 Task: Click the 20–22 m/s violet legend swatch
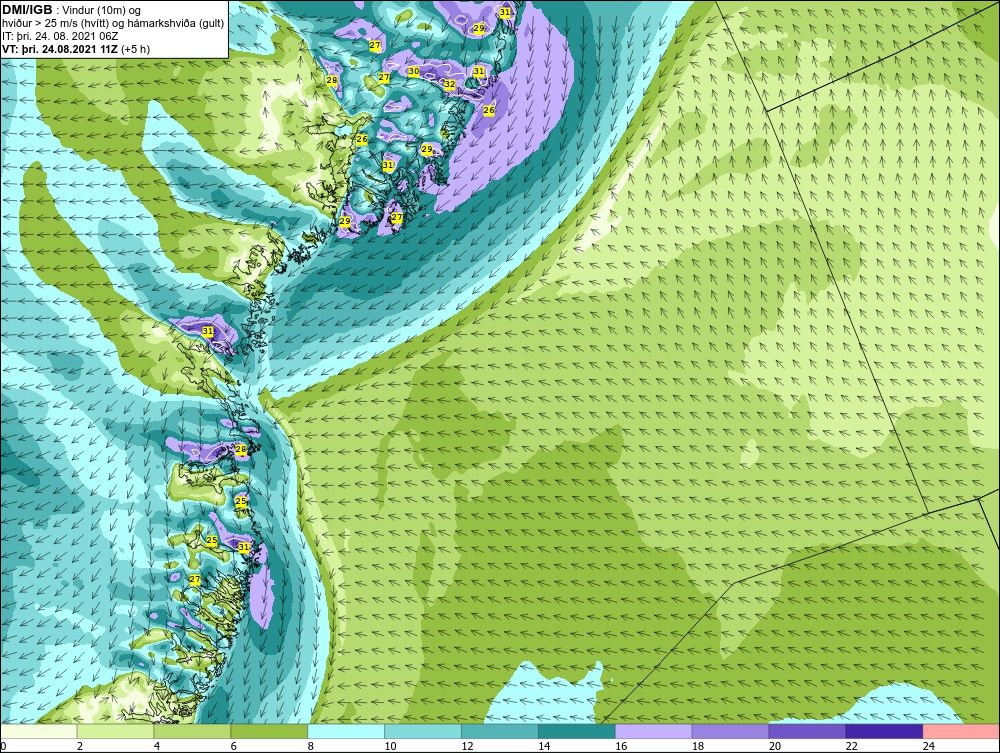pyautogui.click(x=807, y=731)
